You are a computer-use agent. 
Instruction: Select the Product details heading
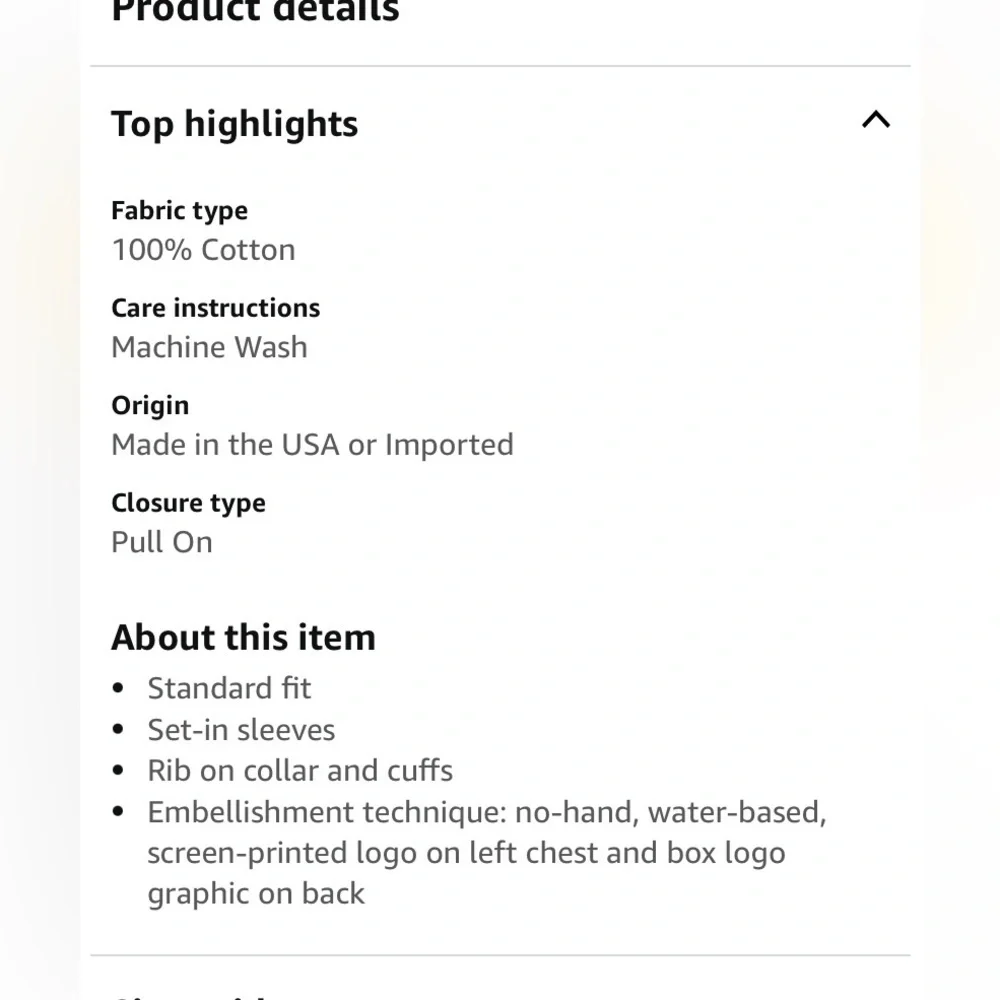tap(255, 11)
